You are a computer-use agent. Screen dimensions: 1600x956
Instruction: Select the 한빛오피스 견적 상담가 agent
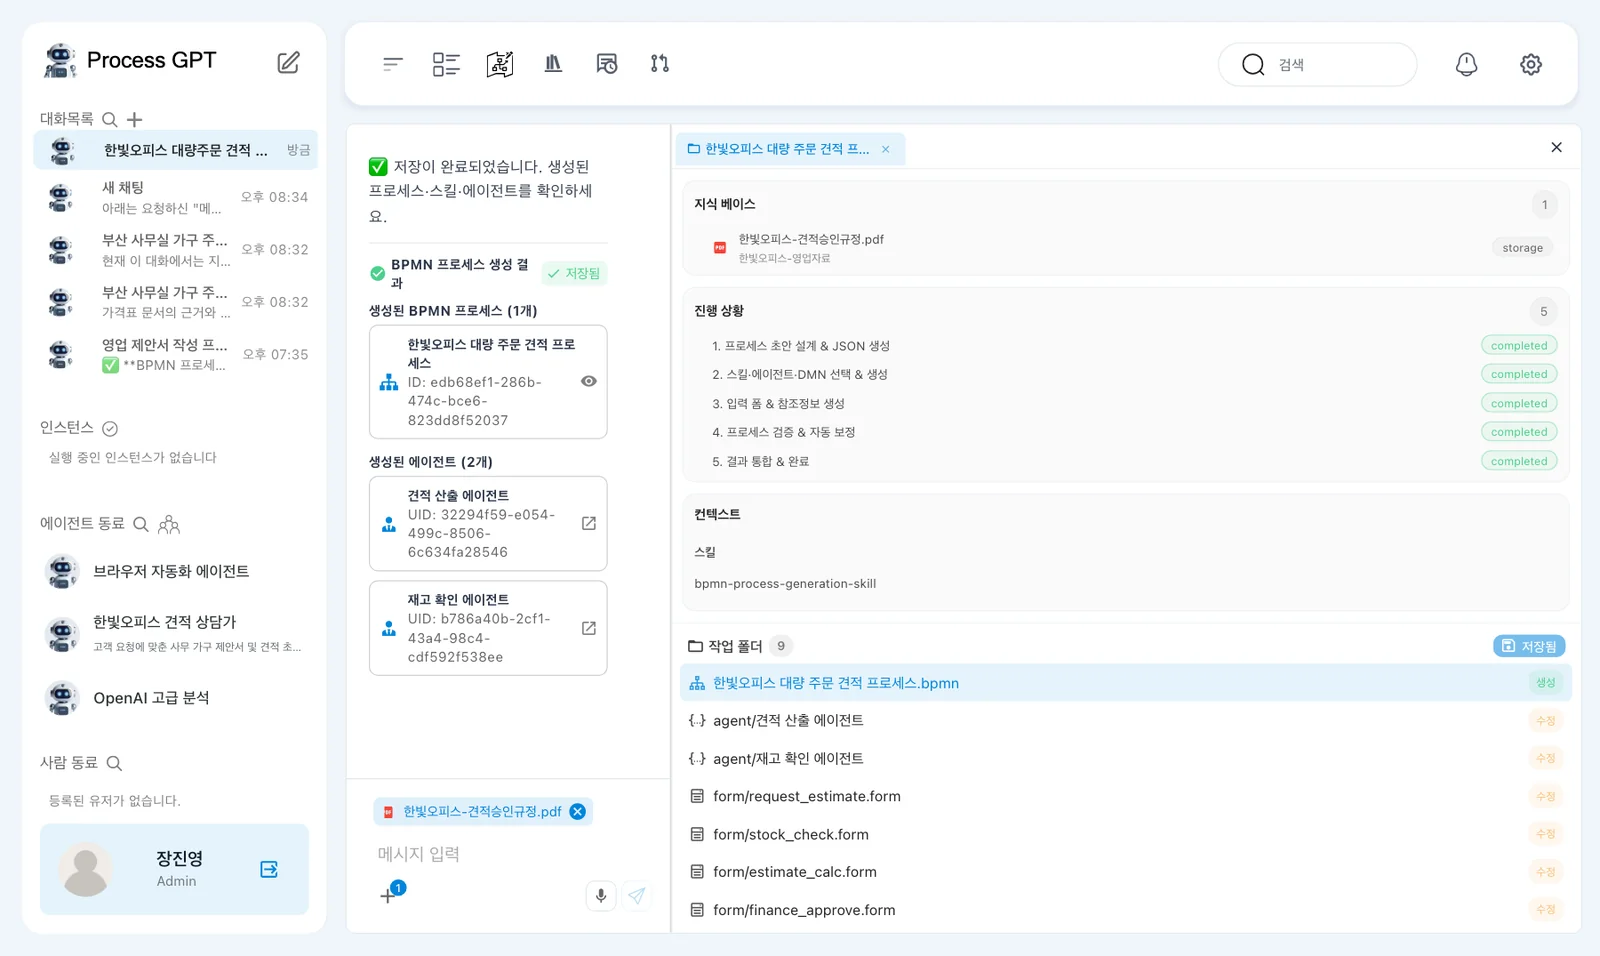point(176,634)
